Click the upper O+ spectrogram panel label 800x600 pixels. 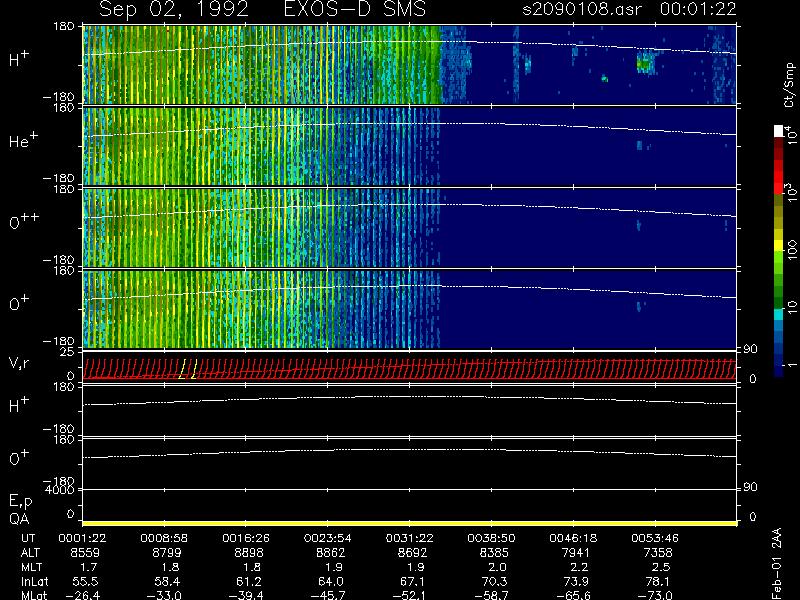(19, 303)
